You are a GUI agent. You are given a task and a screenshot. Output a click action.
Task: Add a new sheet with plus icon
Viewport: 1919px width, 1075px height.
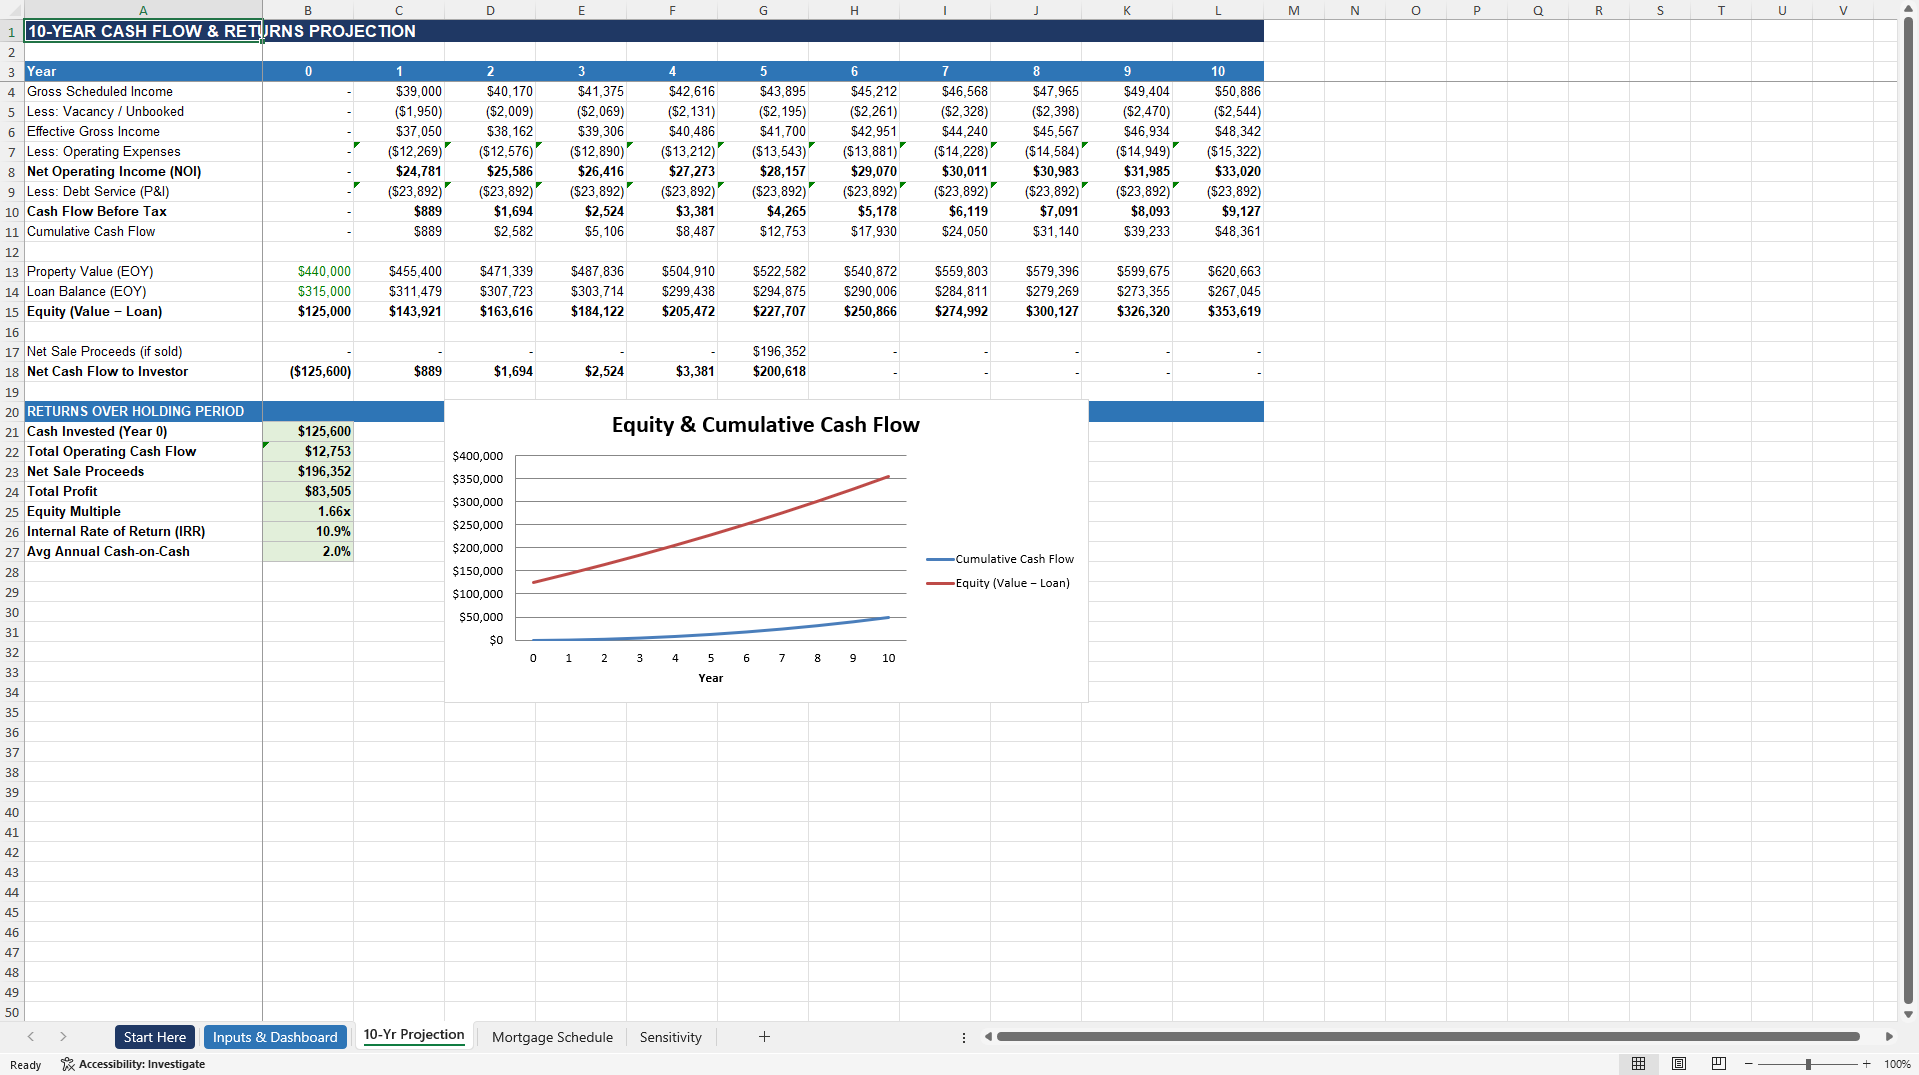tap(764, 1037)
